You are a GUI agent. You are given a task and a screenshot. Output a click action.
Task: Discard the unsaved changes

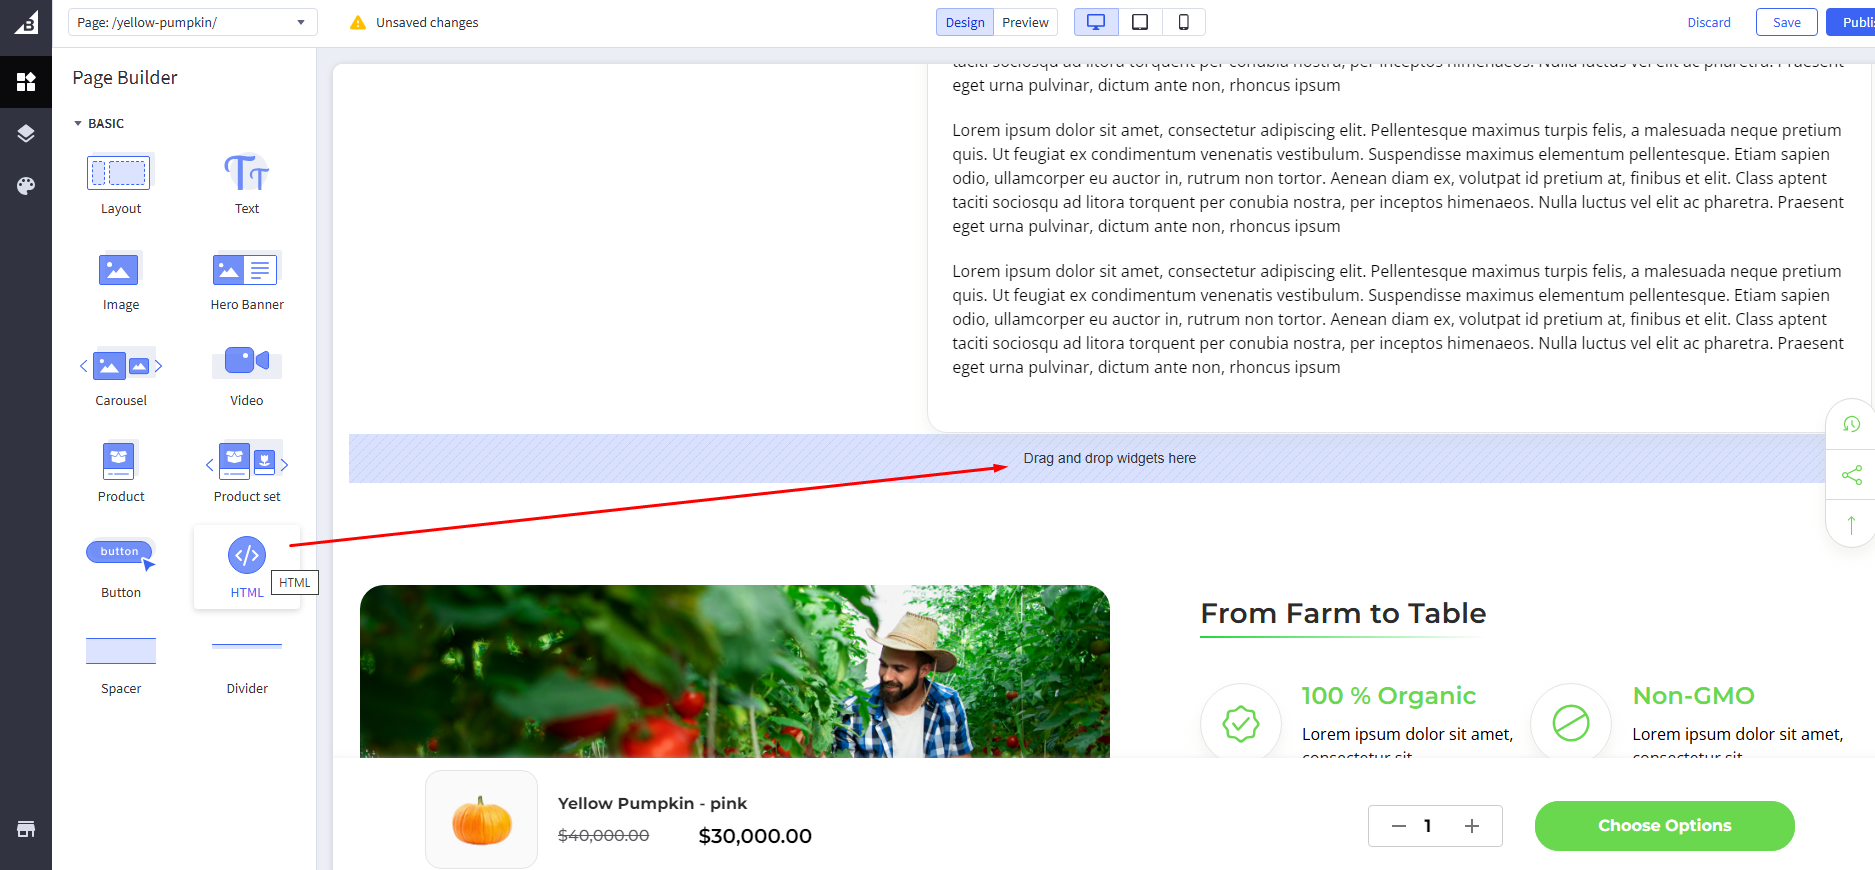click(x=1709, y=22)
